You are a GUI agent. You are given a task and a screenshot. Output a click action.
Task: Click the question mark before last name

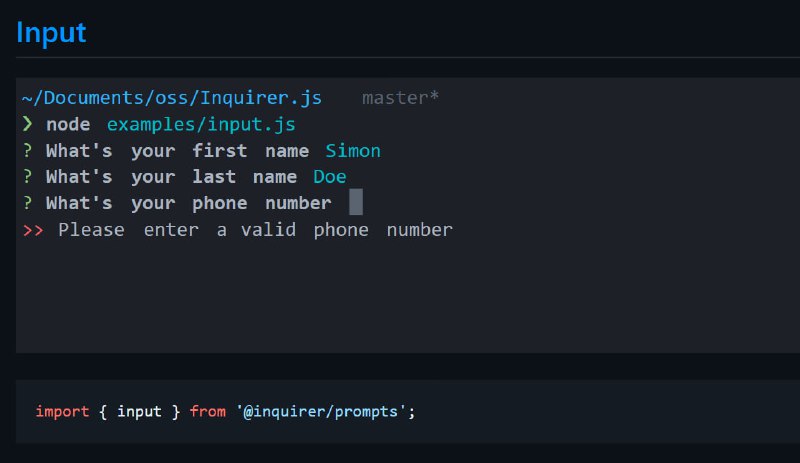(28, 177)
